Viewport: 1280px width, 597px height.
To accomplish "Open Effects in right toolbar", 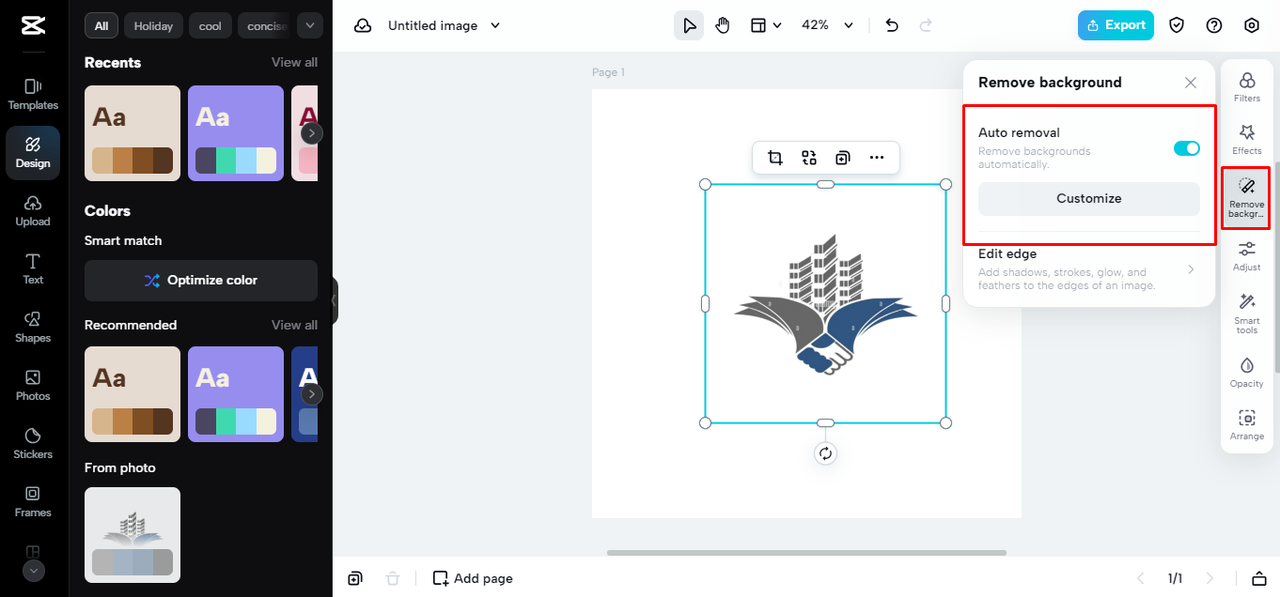I will pyautogui.click(x=1247, y=139).
